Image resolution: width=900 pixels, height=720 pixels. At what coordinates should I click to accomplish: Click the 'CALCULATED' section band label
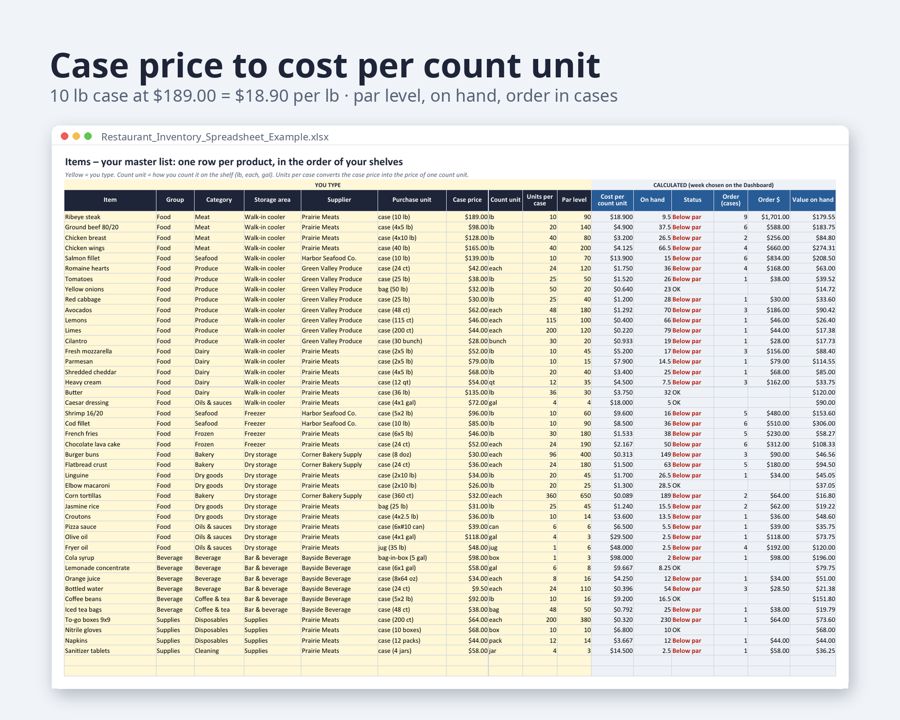pyautogui.click(x=713, y=185)
